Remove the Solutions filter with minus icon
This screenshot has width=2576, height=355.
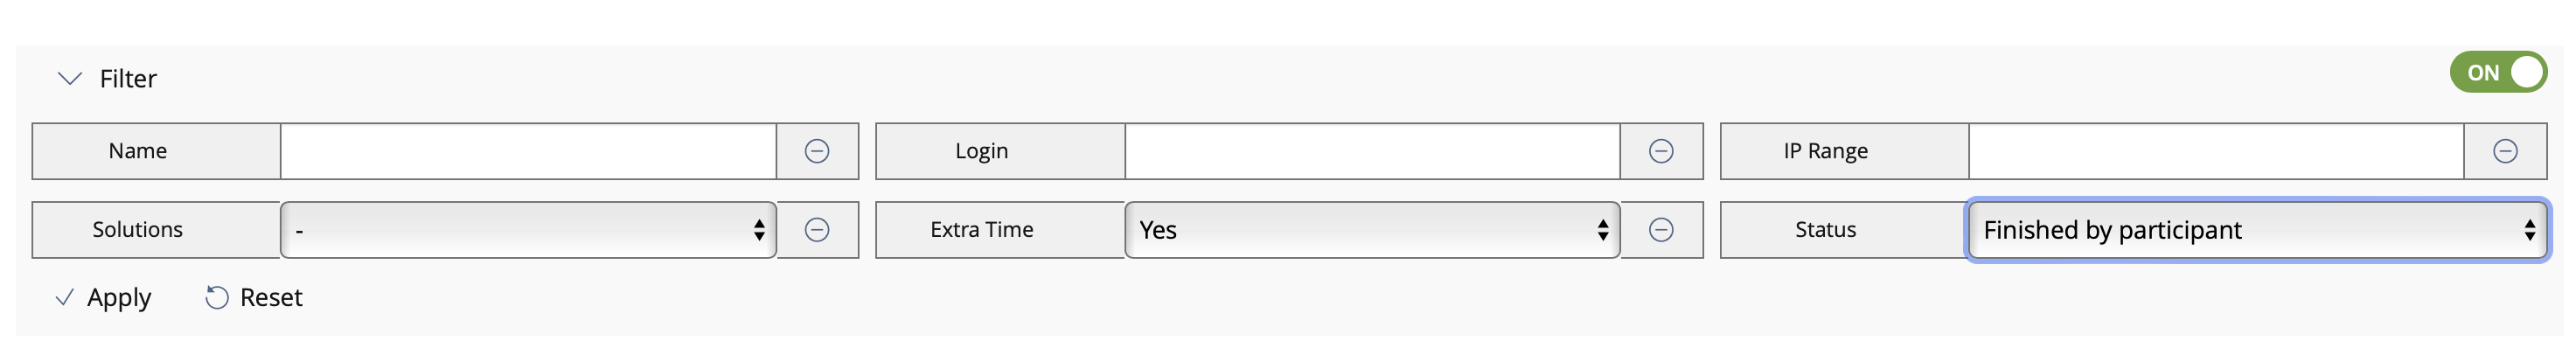816,230
